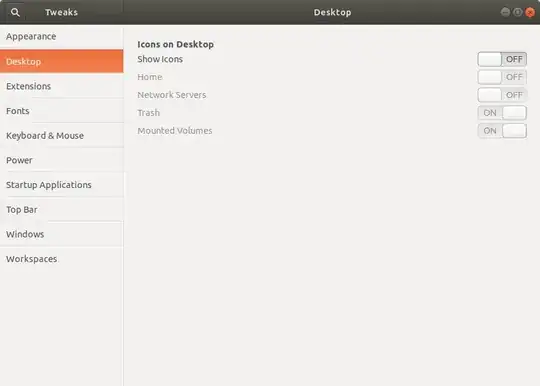Screen dimensions: 540x386
Task: Switch to the Power section
Action: (62, 160)
